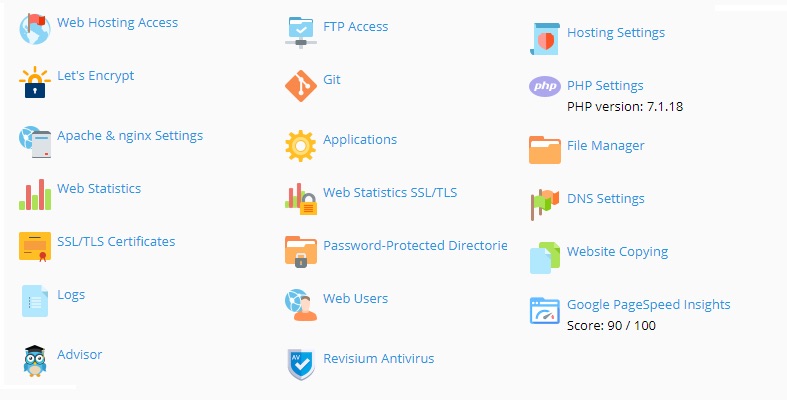Click the PHP Settings purple icon
The image size is (787, 400).
[x=544, y=87]
